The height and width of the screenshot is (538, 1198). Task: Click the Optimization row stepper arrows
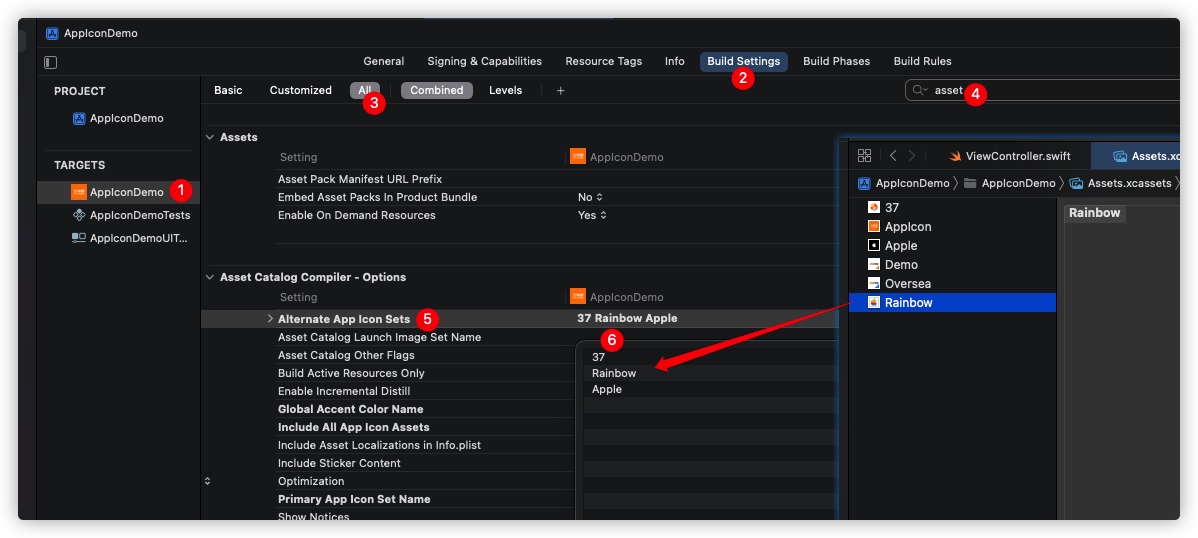click(x=207, y=481)
